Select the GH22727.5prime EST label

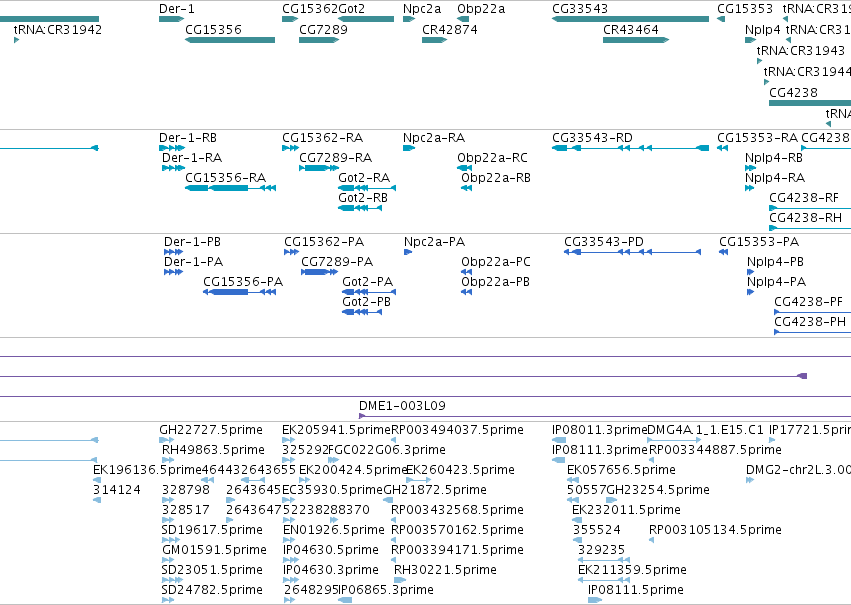click(x=211, y=430)
